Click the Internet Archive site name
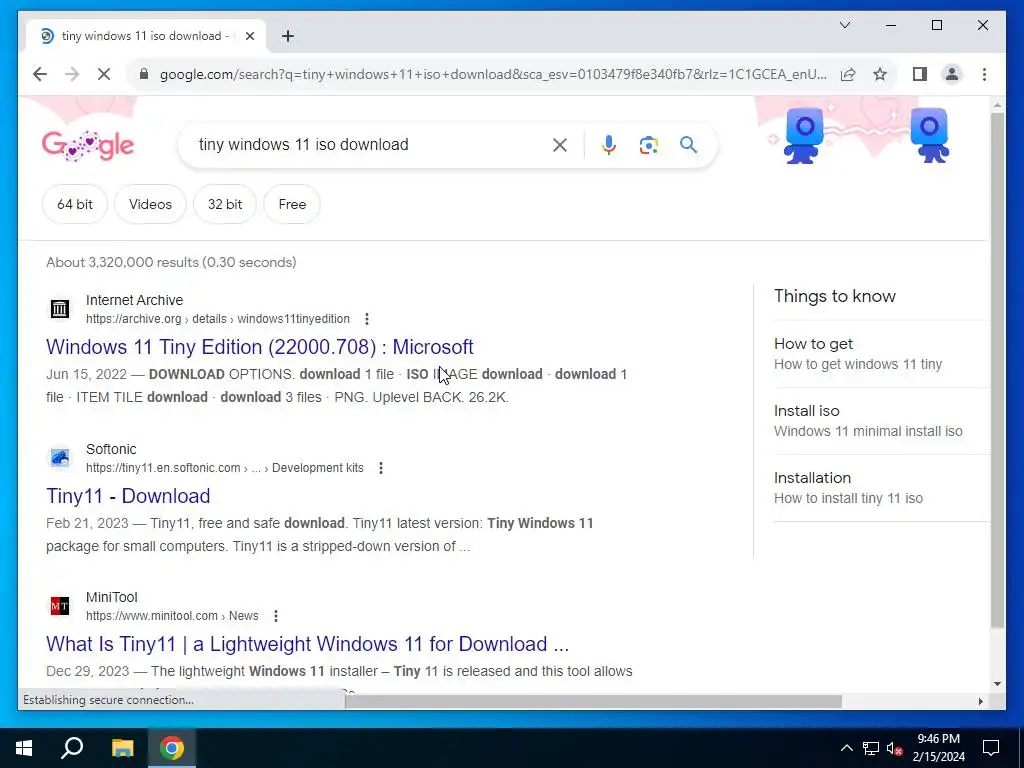The height and width of the screenshot is (768, 1024). coord(135,300)
